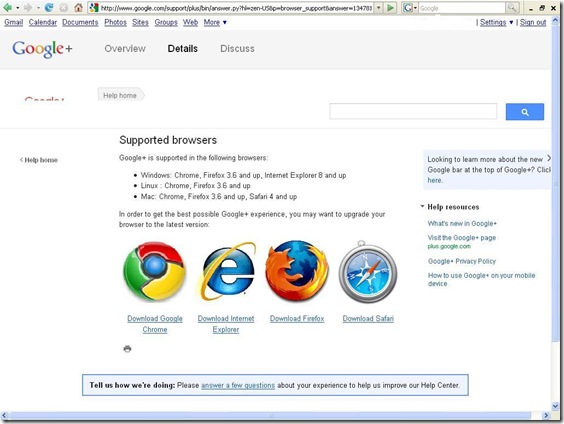Click the 'Linux : Chrome, Firefox 3.6 and up' line

click(x=195, y=186)
